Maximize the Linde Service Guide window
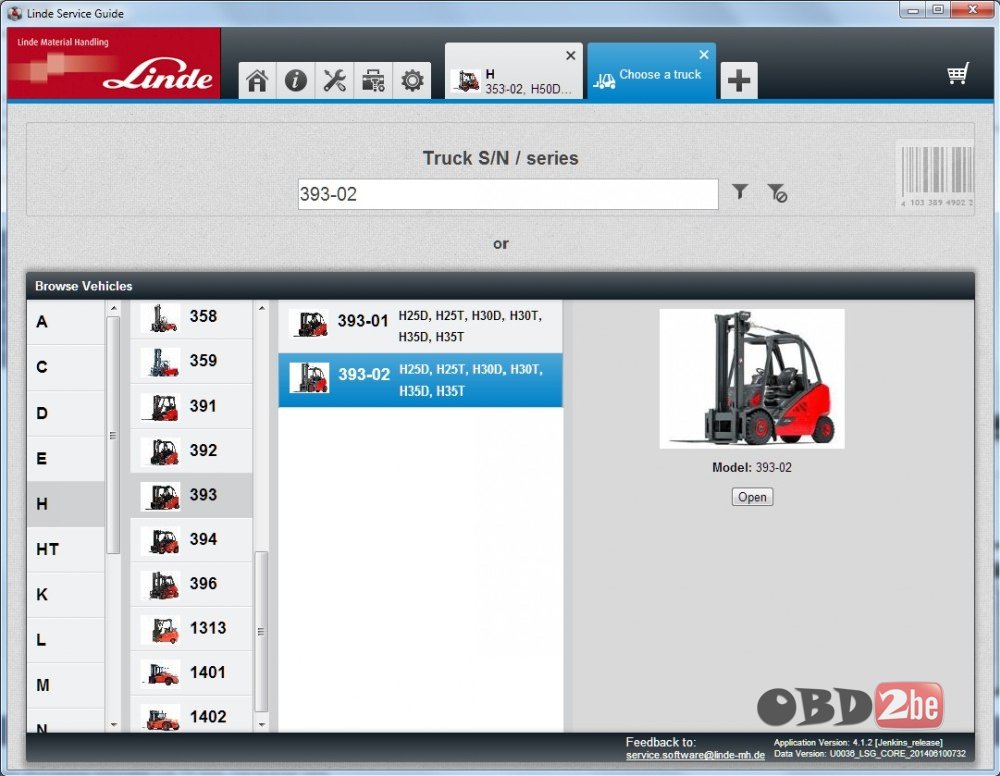This screenshot has width=1000, height=776. click(938, 10)
